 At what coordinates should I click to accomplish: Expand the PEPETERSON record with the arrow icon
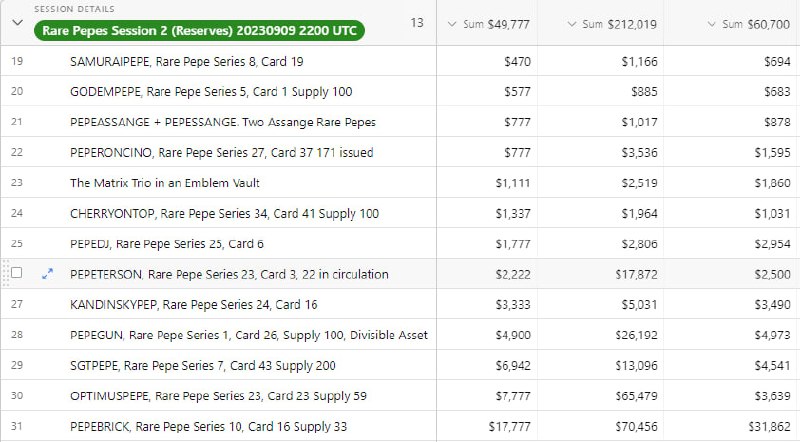point(47,274)
